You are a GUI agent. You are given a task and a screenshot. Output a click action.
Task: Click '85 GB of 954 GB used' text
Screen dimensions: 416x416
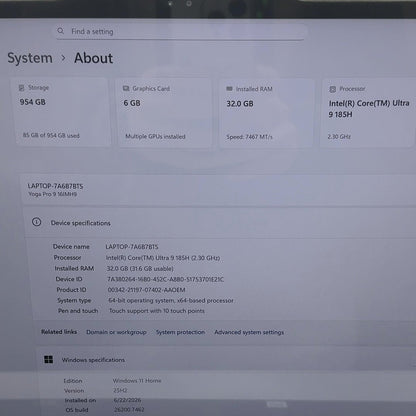(51, 135)
